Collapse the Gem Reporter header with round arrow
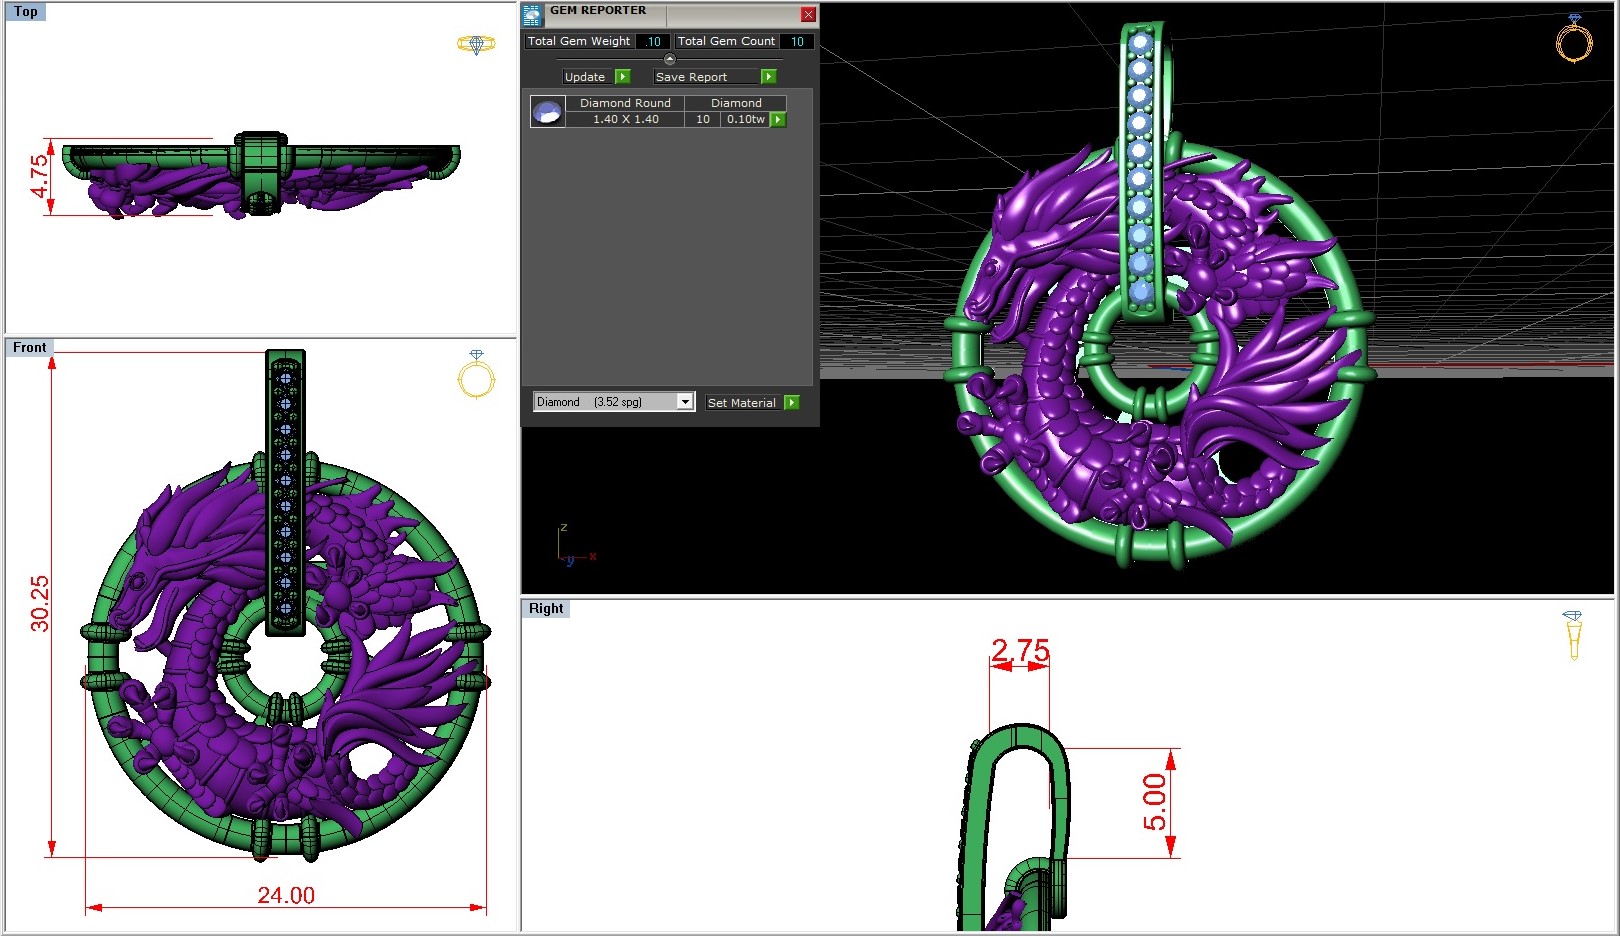This screenshot has width=1620, height=936. [x=670, y=59]
